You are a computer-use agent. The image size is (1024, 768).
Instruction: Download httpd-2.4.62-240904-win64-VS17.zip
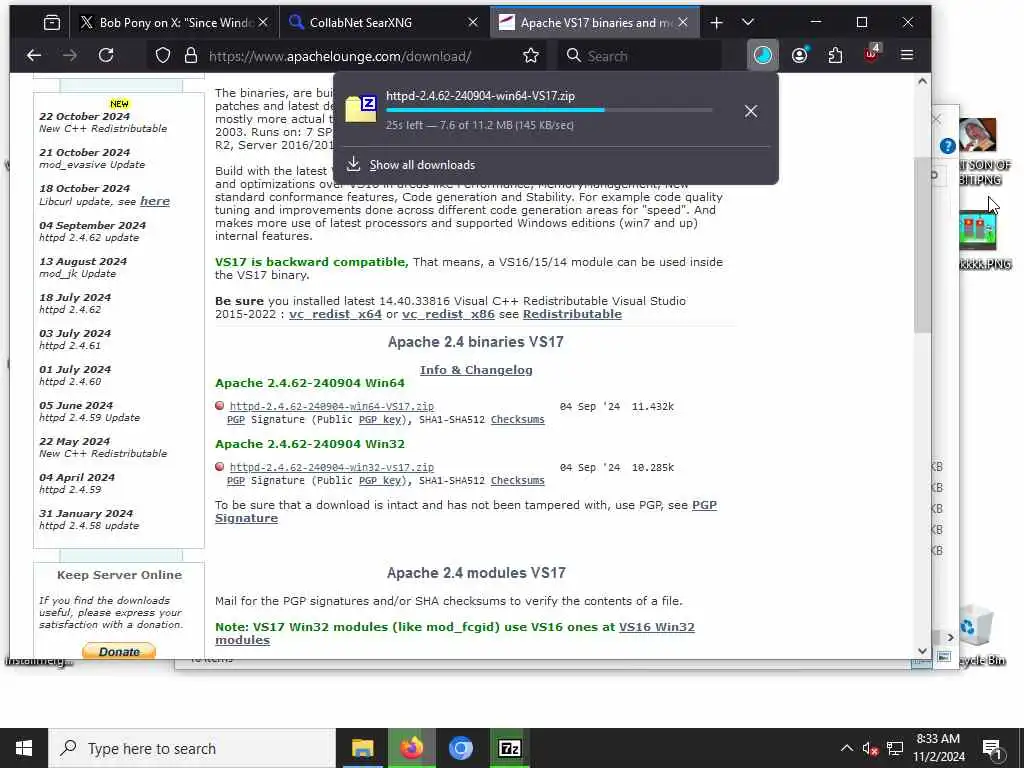(x=332, y=406)
